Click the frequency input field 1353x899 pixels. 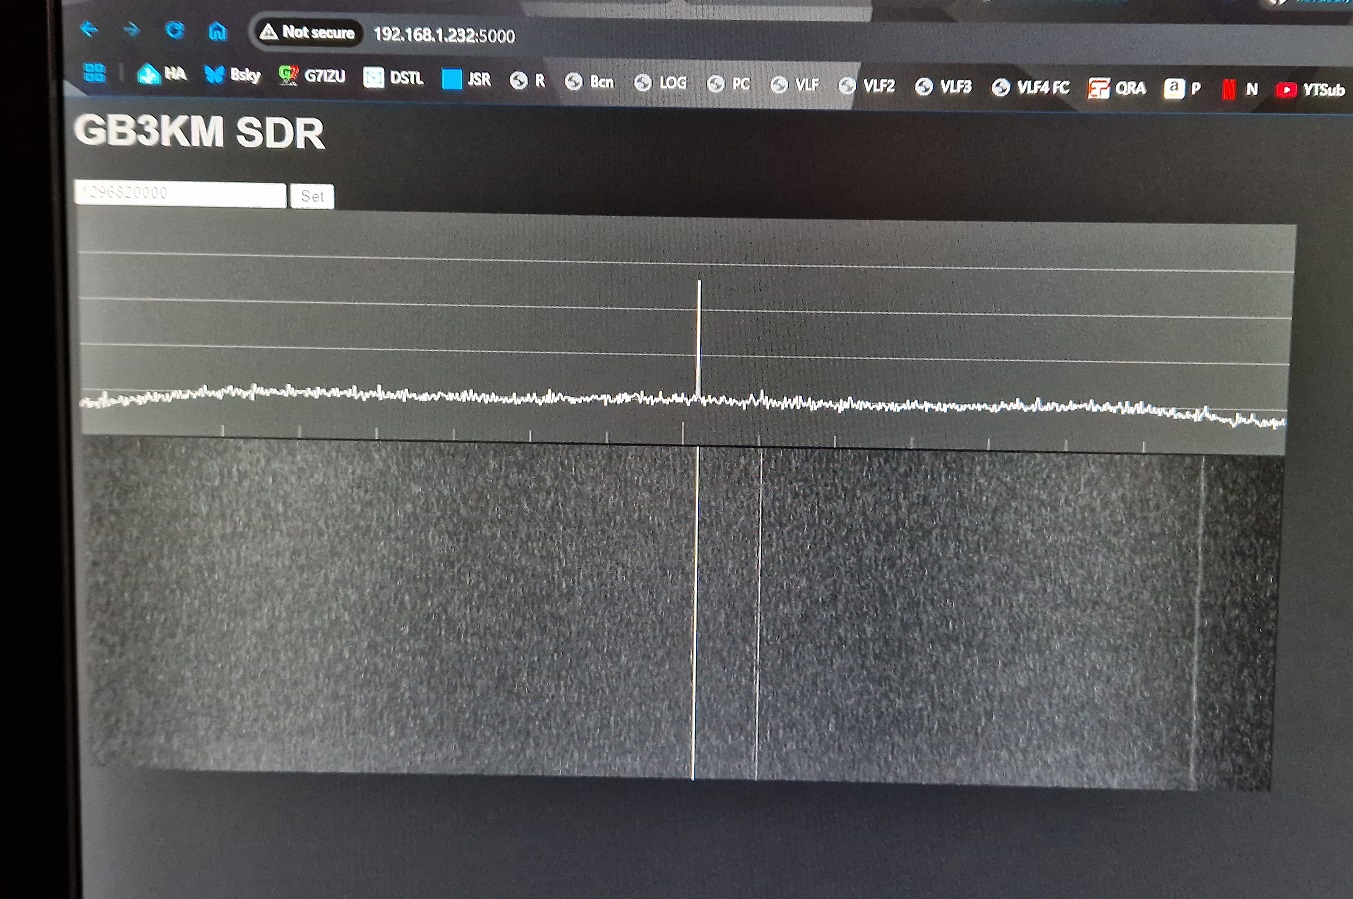coord(180,193)
